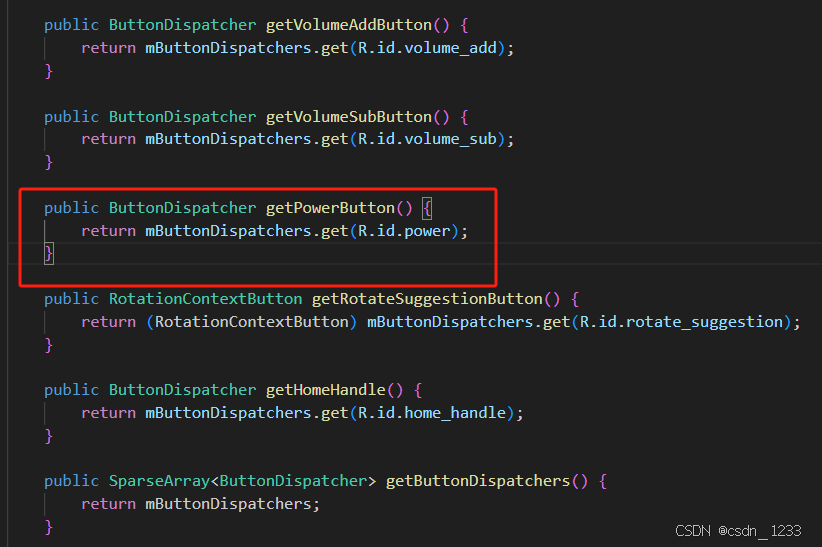Click the getHomeHandle method name

pos(326,390)
